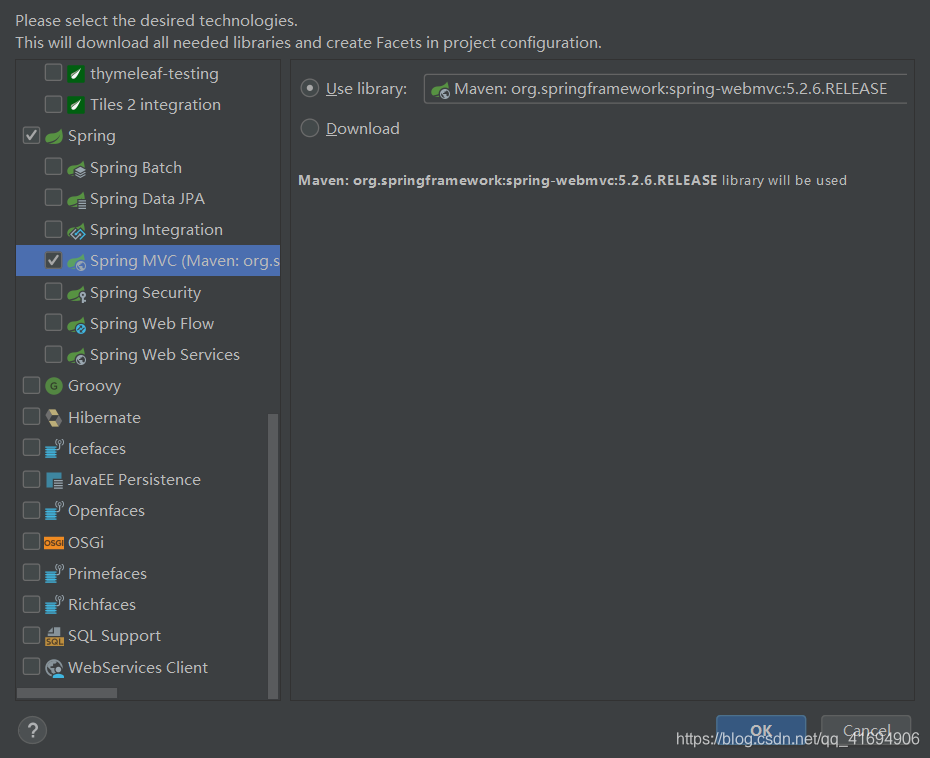Click the horizontal scrollbar of technologies list
This screenshot has width=930, height=758.
67,693
